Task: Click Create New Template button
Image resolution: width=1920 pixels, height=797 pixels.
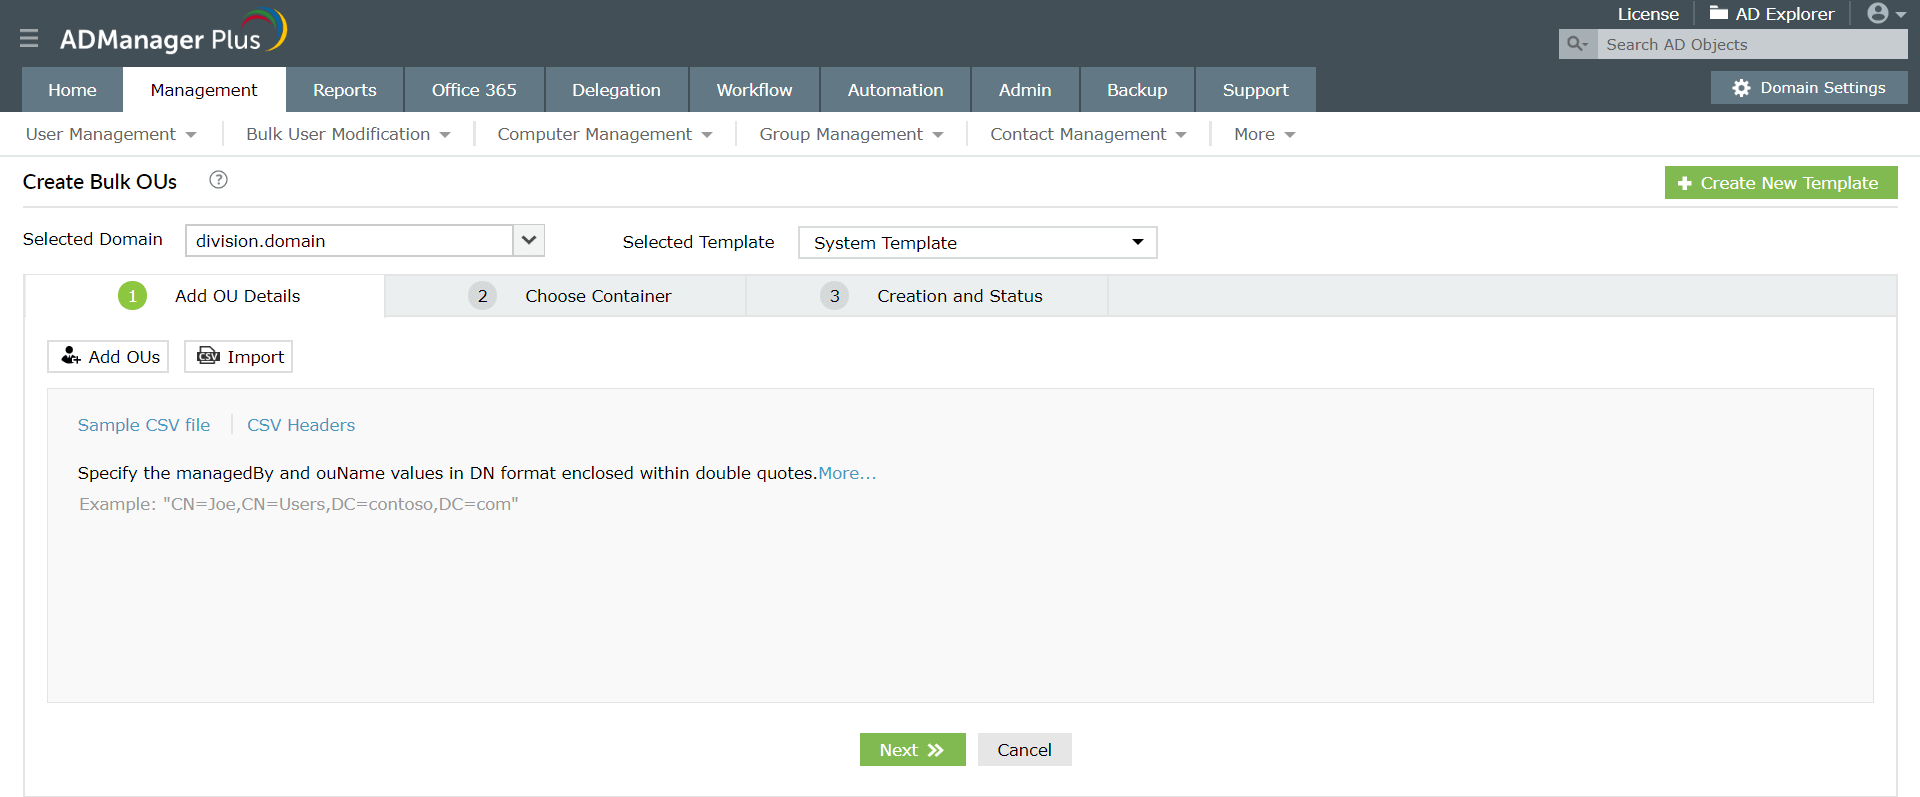Action: tap(1780, 183)
